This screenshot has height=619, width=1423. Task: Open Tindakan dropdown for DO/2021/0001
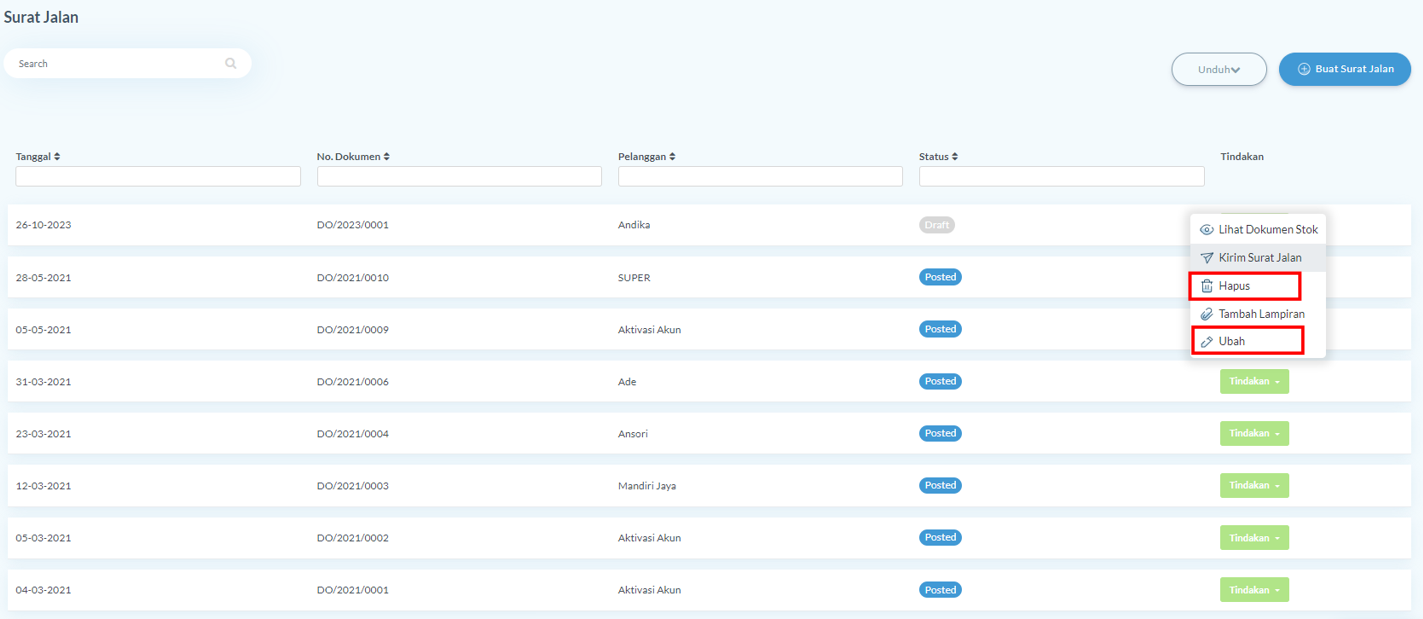pos(1254,590)
